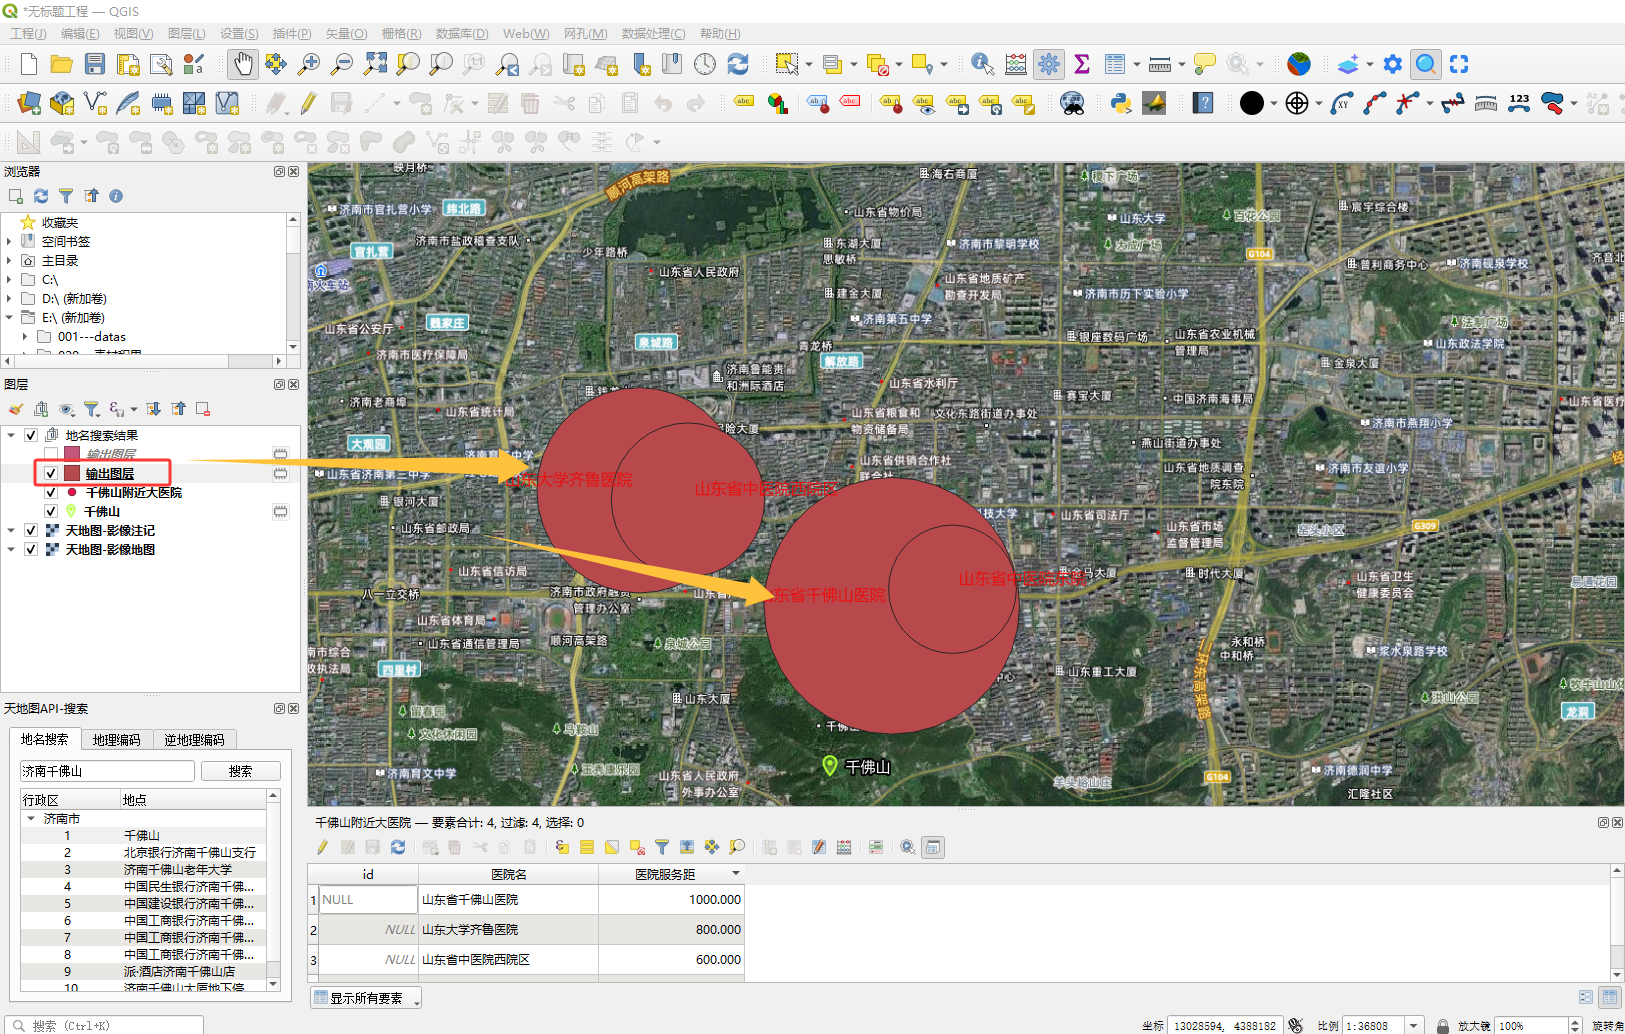Switch to the 逆地理编码 tab
This screenshot has width=1625, height=1034.
[194, 739]
